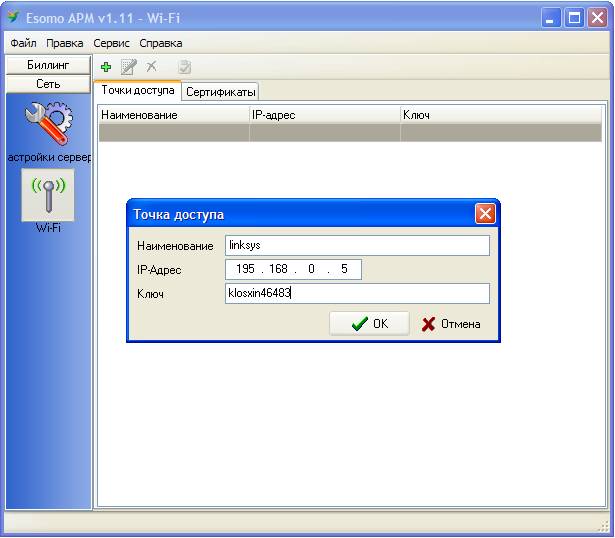Confirm the dialog with OK button
Image resolution: width=615 pixels, height=538 pixels.
(369, 324)
